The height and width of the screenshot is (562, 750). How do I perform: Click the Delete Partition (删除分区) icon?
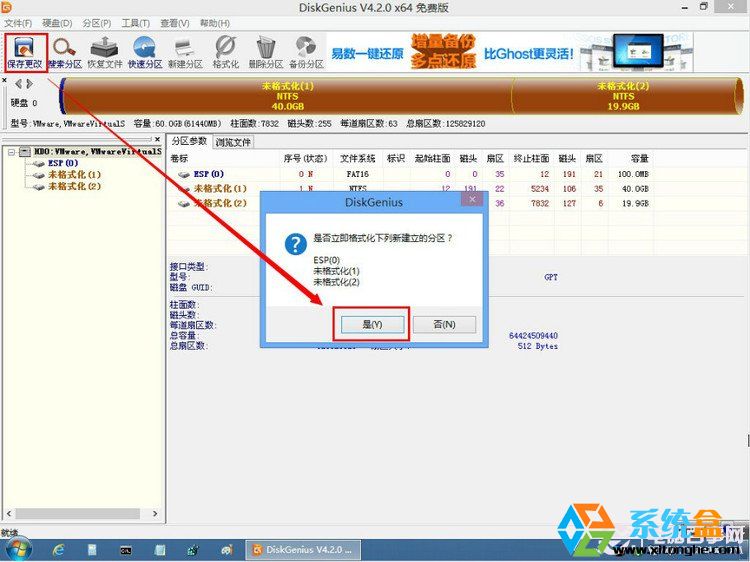pyautogui.click(x=265, y=52)
